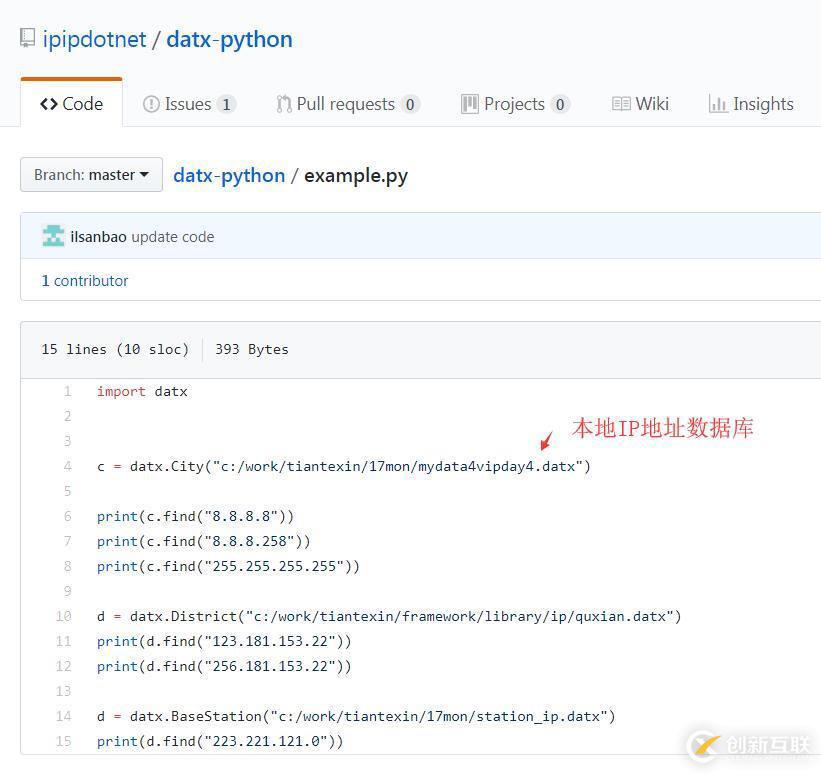Expand the Branch: master dropdown
This screenshot has height=775, width=821.
(91, 175)
